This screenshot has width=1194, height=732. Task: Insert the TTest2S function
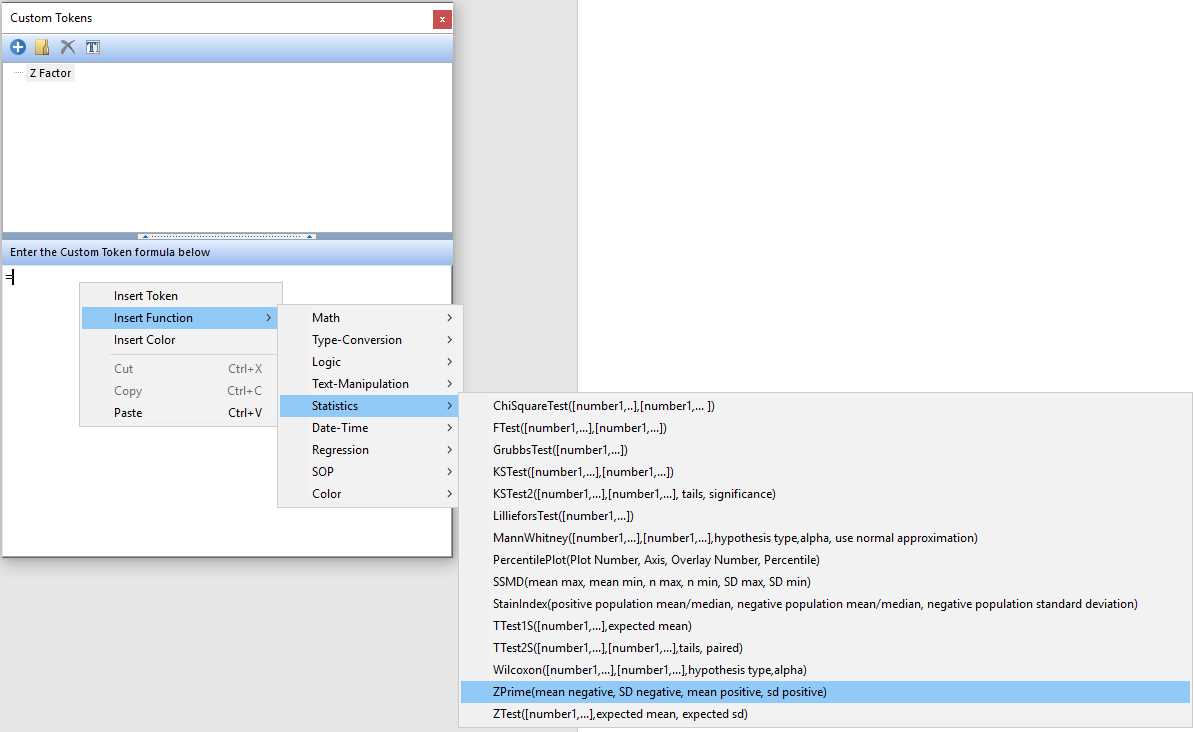[x=825, y=648]
